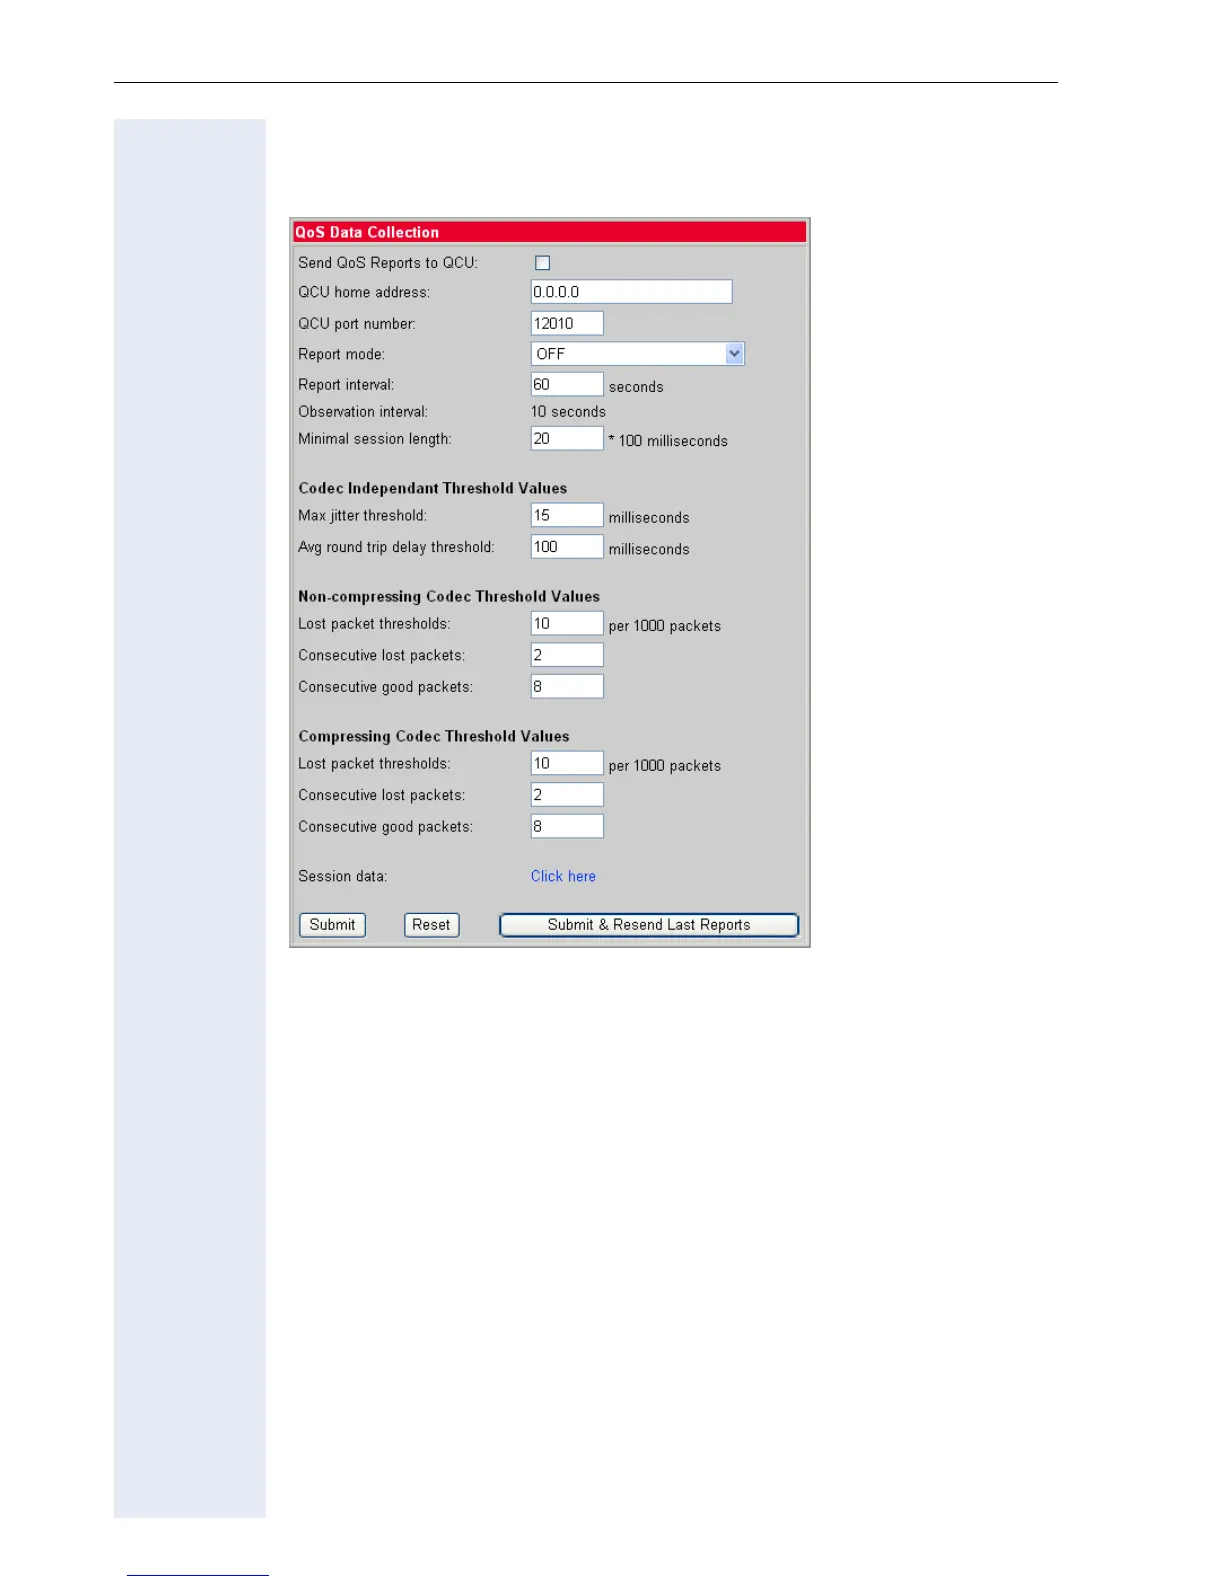The image size is (1224, 1584).
Task: Click the Avg round trip delay threshold field
Action: point(567,547)
